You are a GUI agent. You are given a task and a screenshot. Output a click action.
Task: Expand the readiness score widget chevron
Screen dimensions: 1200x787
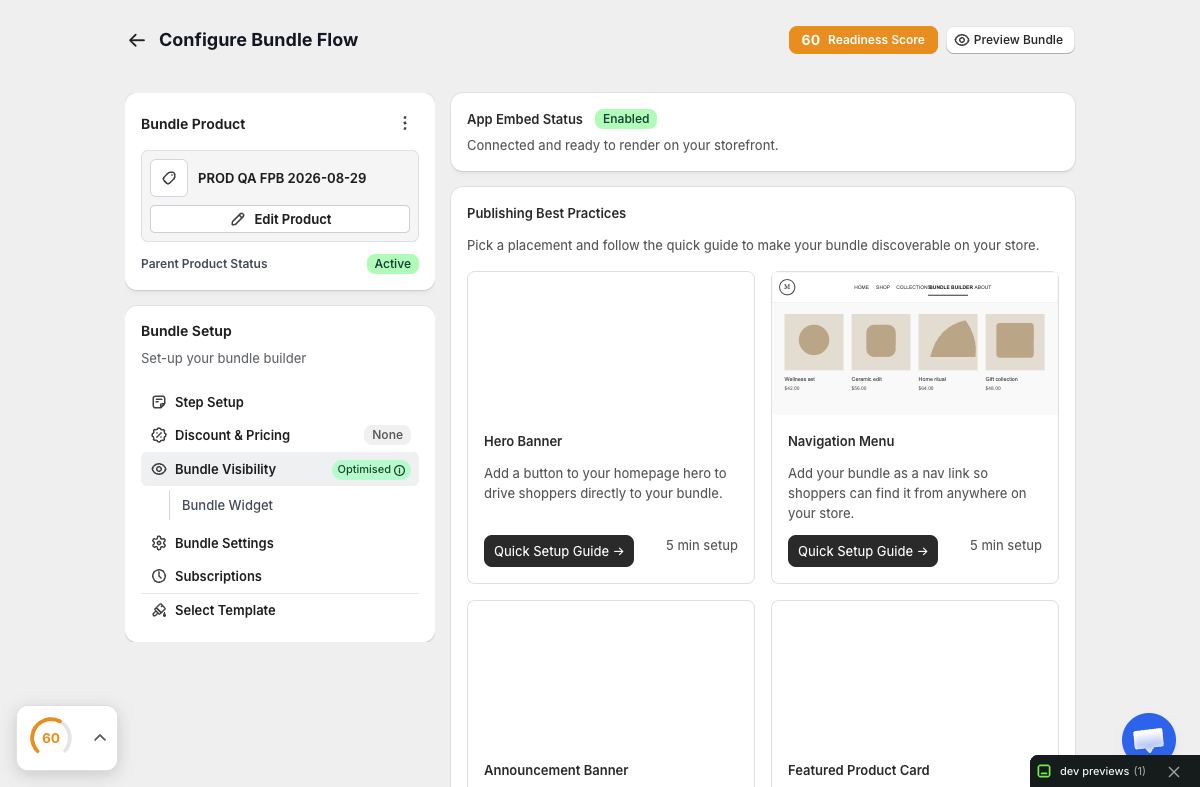tap(100, 738)
